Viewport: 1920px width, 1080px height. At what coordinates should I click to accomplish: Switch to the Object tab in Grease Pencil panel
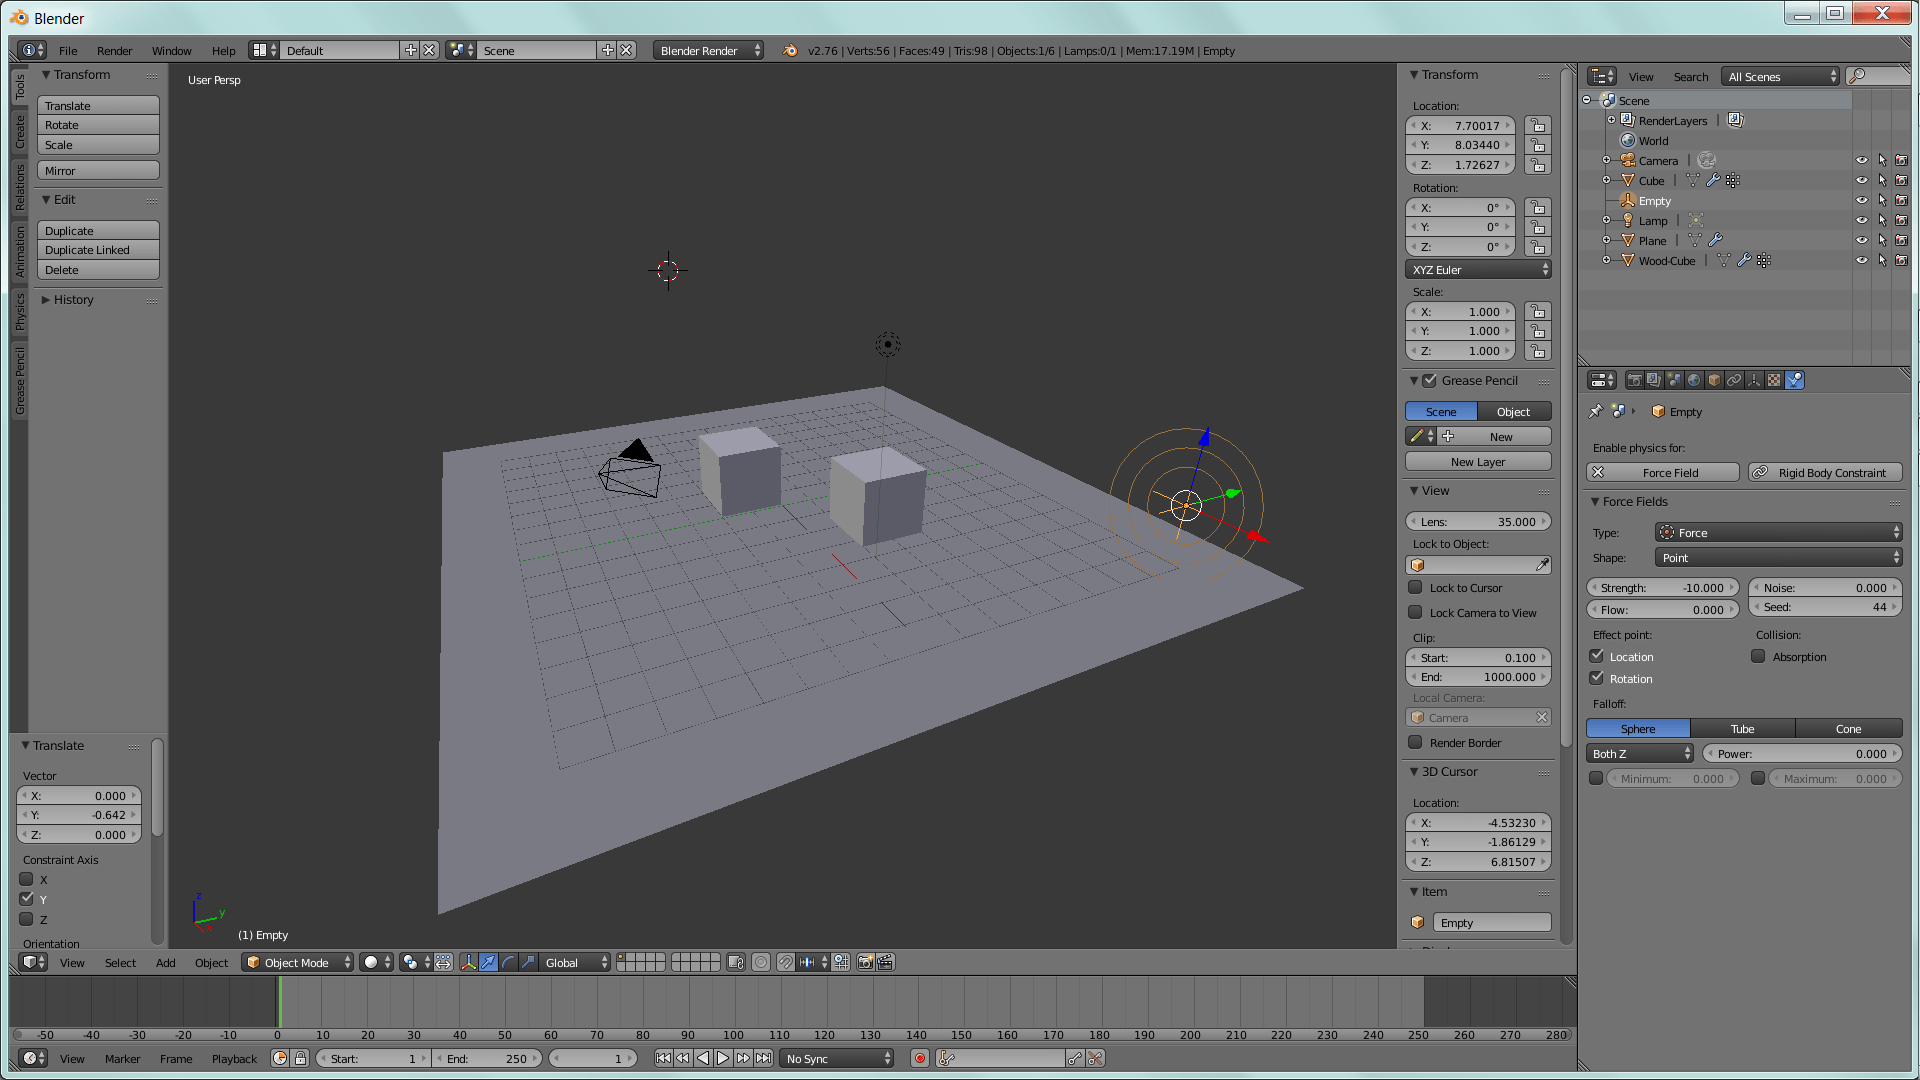(x=1513, y=411)
